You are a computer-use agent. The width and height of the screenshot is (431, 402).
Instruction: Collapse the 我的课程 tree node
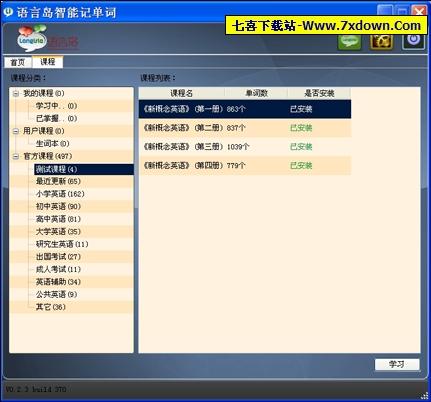[16, 94]
